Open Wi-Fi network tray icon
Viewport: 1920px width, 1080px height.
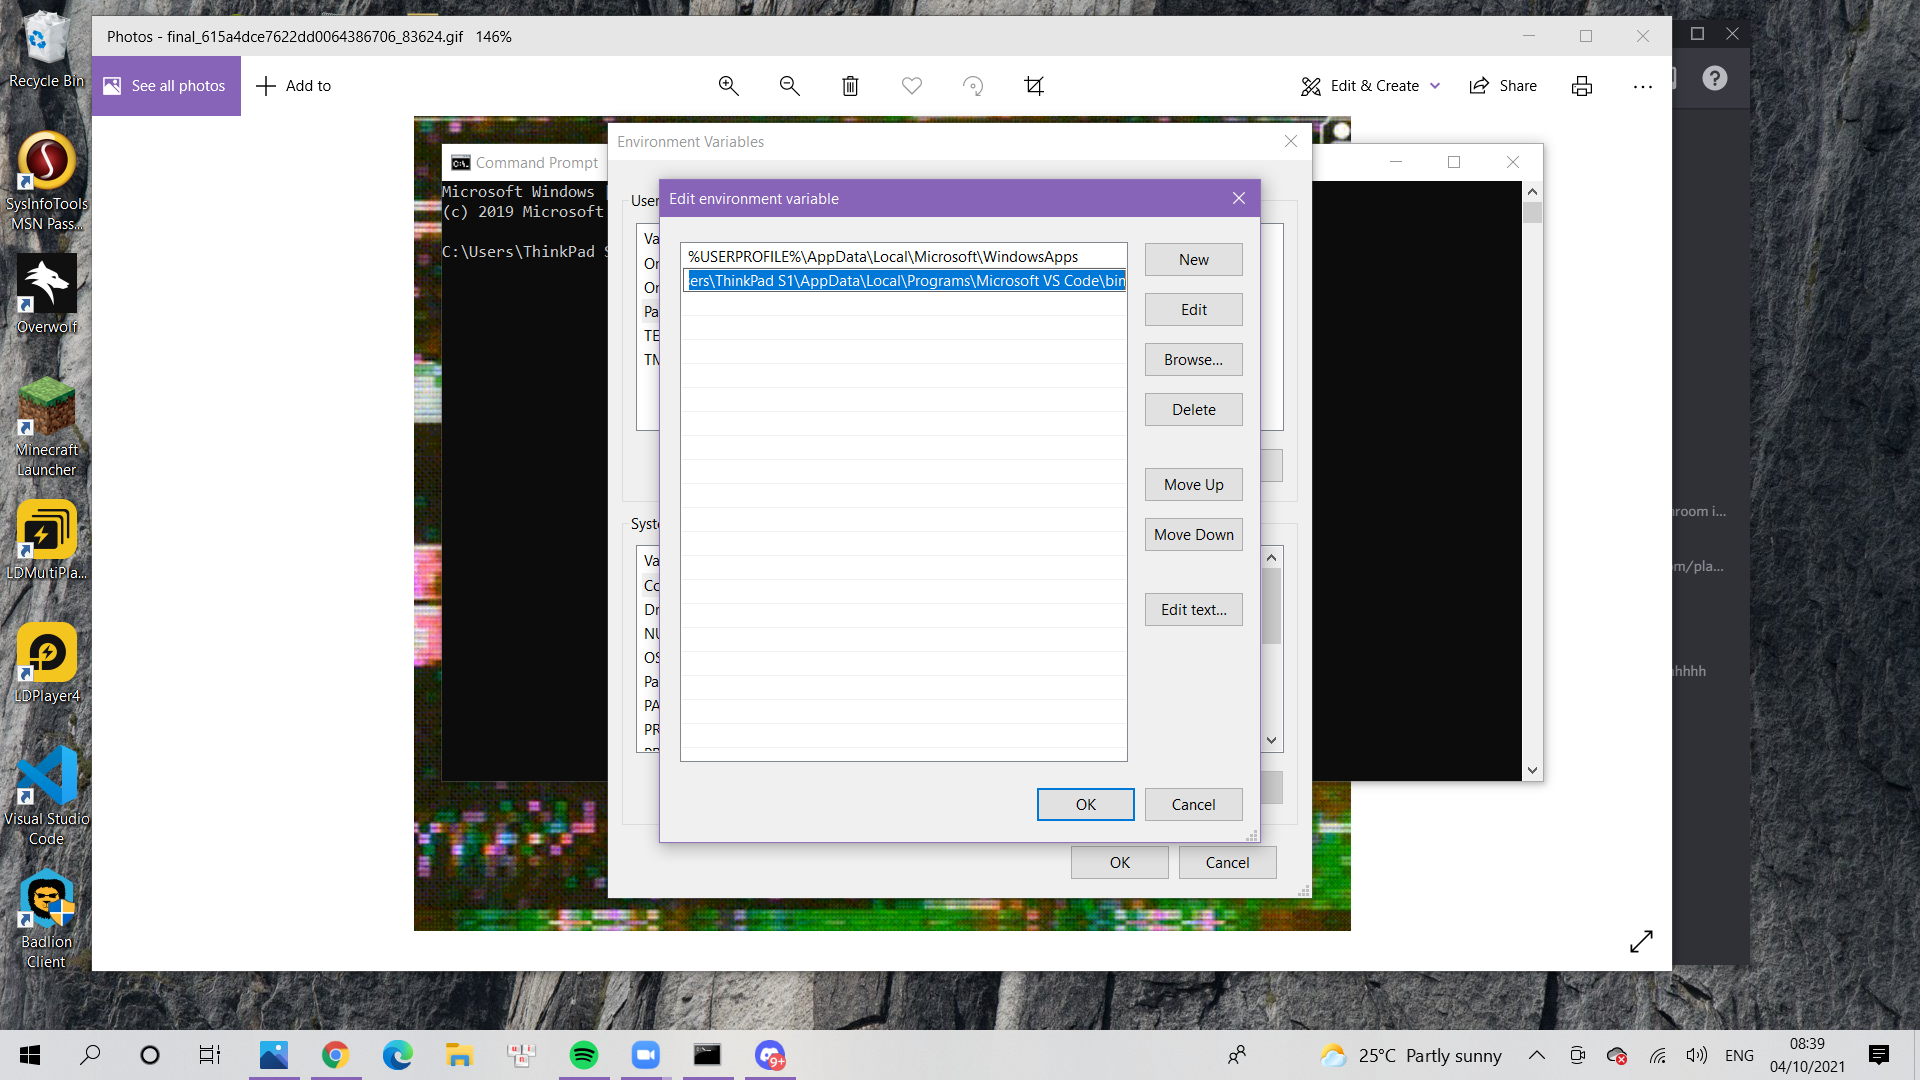point(1657,1055)
